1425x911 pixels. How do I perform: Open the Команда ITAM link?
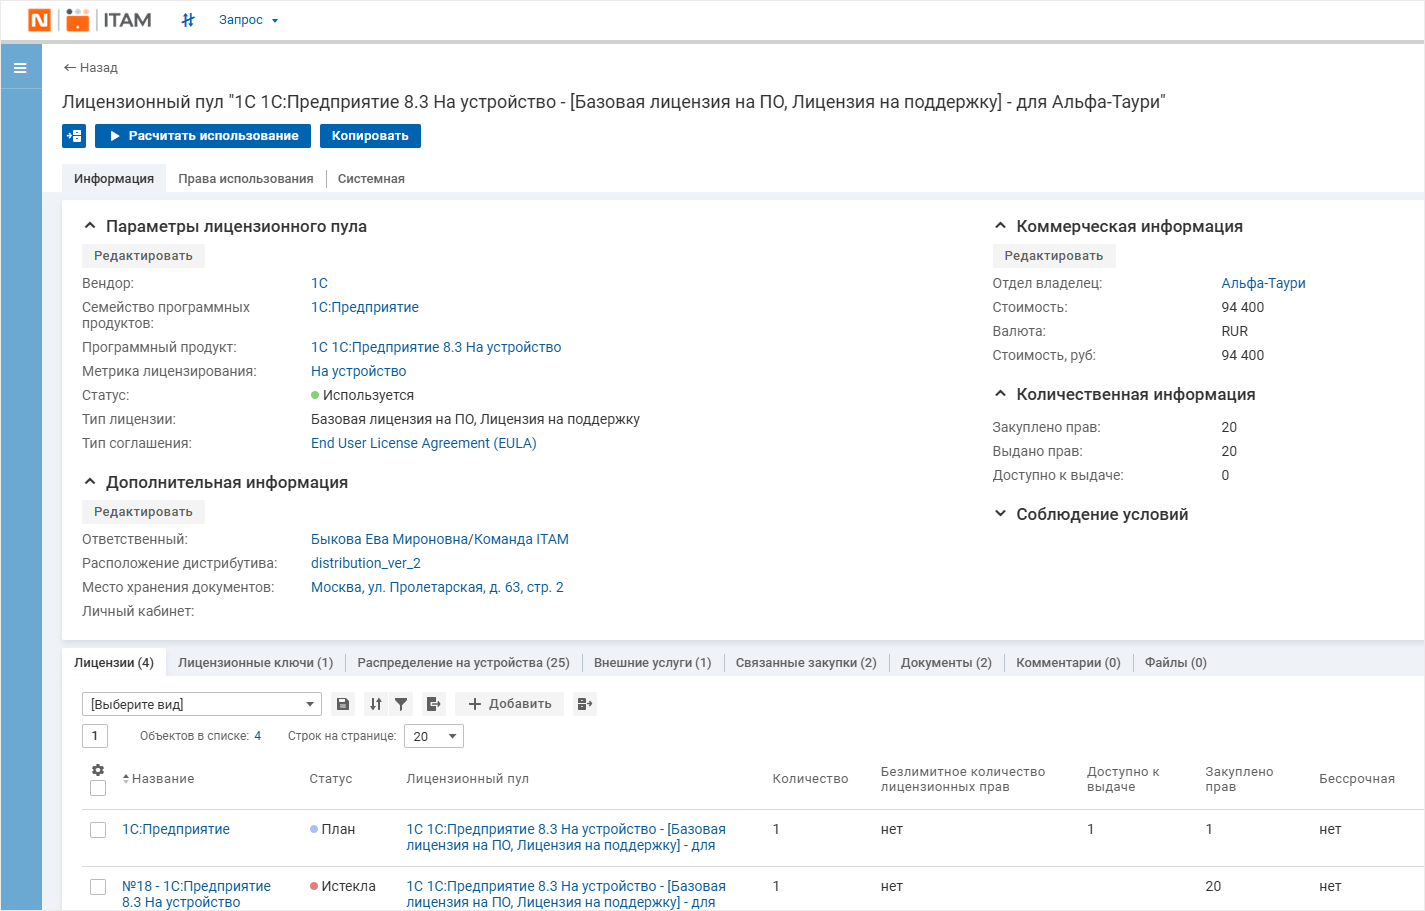coord(521,540)
